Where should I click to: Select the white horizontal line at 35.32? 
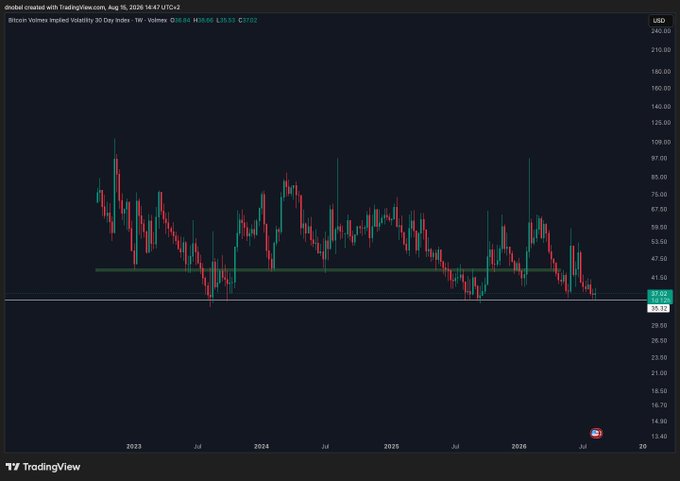(x=325, y=300)
